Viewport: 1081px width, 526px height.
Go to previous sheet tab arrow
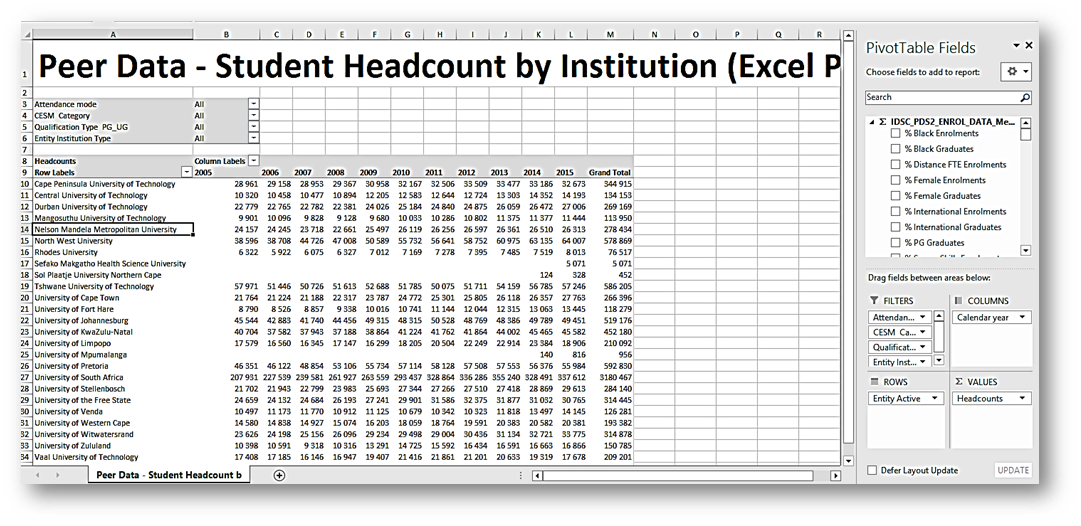(37, 476)
